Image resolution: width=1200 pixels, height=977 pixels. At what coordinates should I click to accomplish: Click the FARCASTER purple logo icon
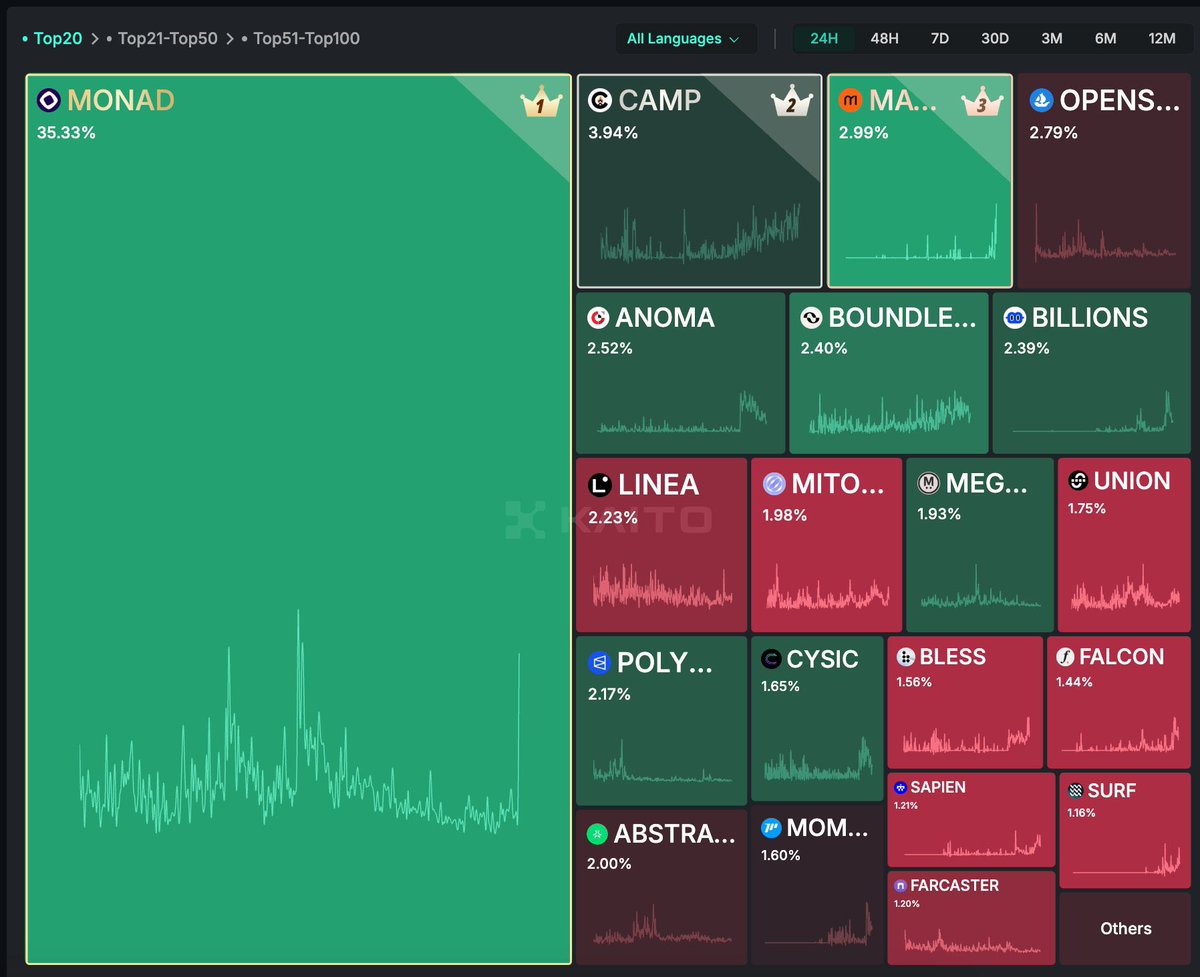900,886
